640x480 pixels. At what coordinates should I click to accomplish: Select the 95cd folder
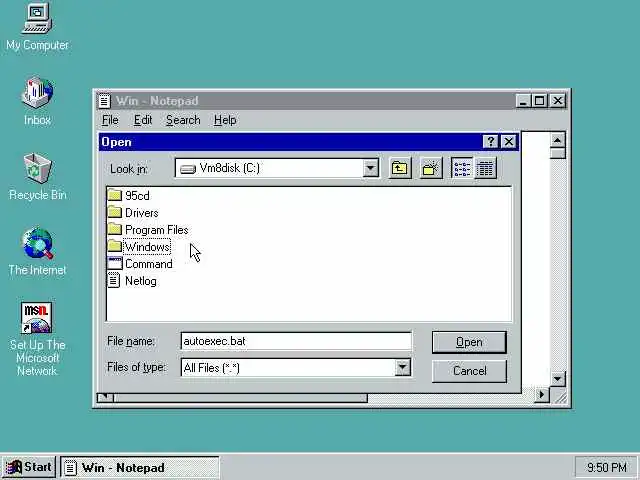pyautogui.click(x=129, y=196)
